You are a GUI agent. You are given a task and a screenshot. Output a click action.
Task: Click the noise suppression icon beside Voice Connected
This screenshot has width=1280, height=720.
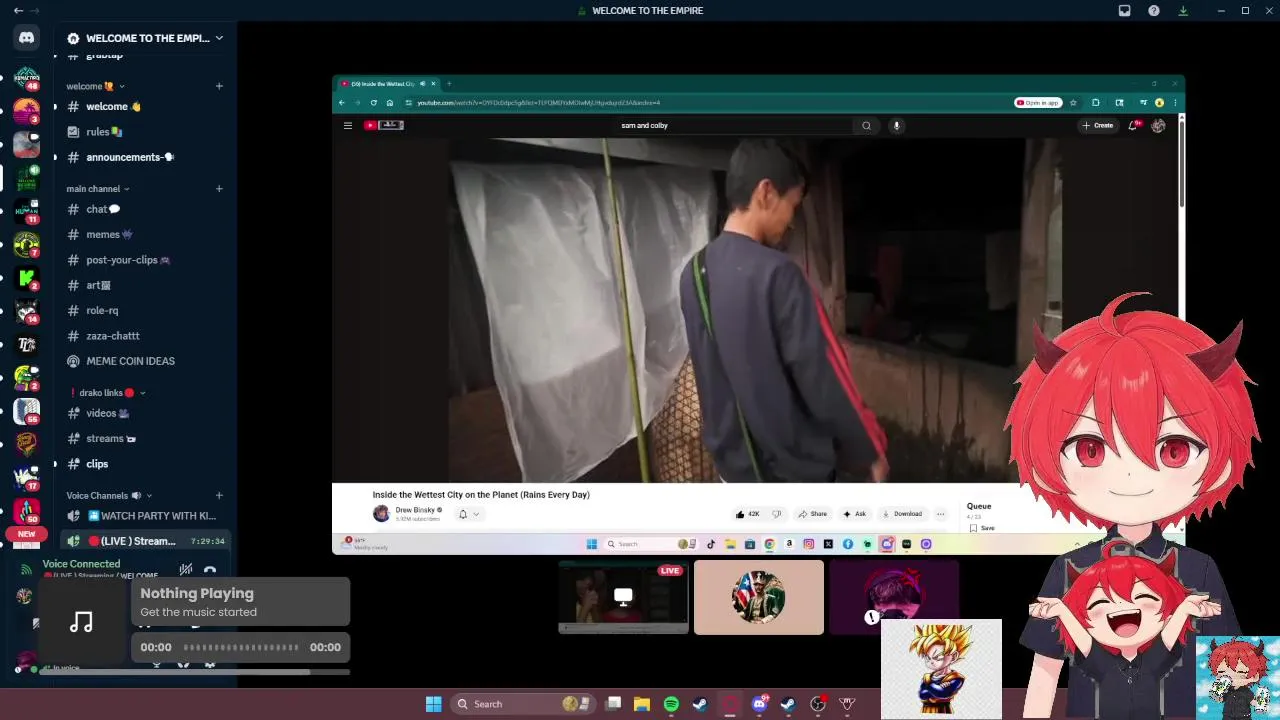click(186, 569)
